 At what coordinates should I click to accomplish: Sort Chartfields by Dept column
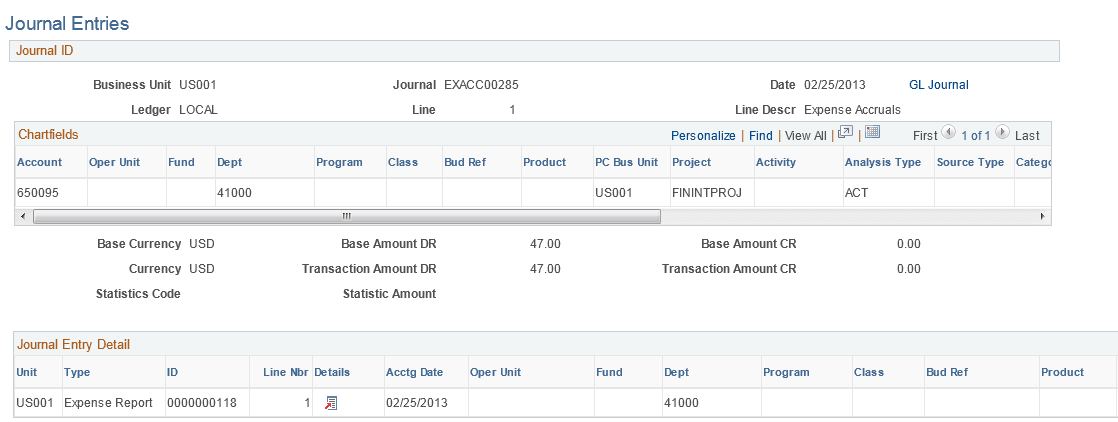[x=230, y=162]
